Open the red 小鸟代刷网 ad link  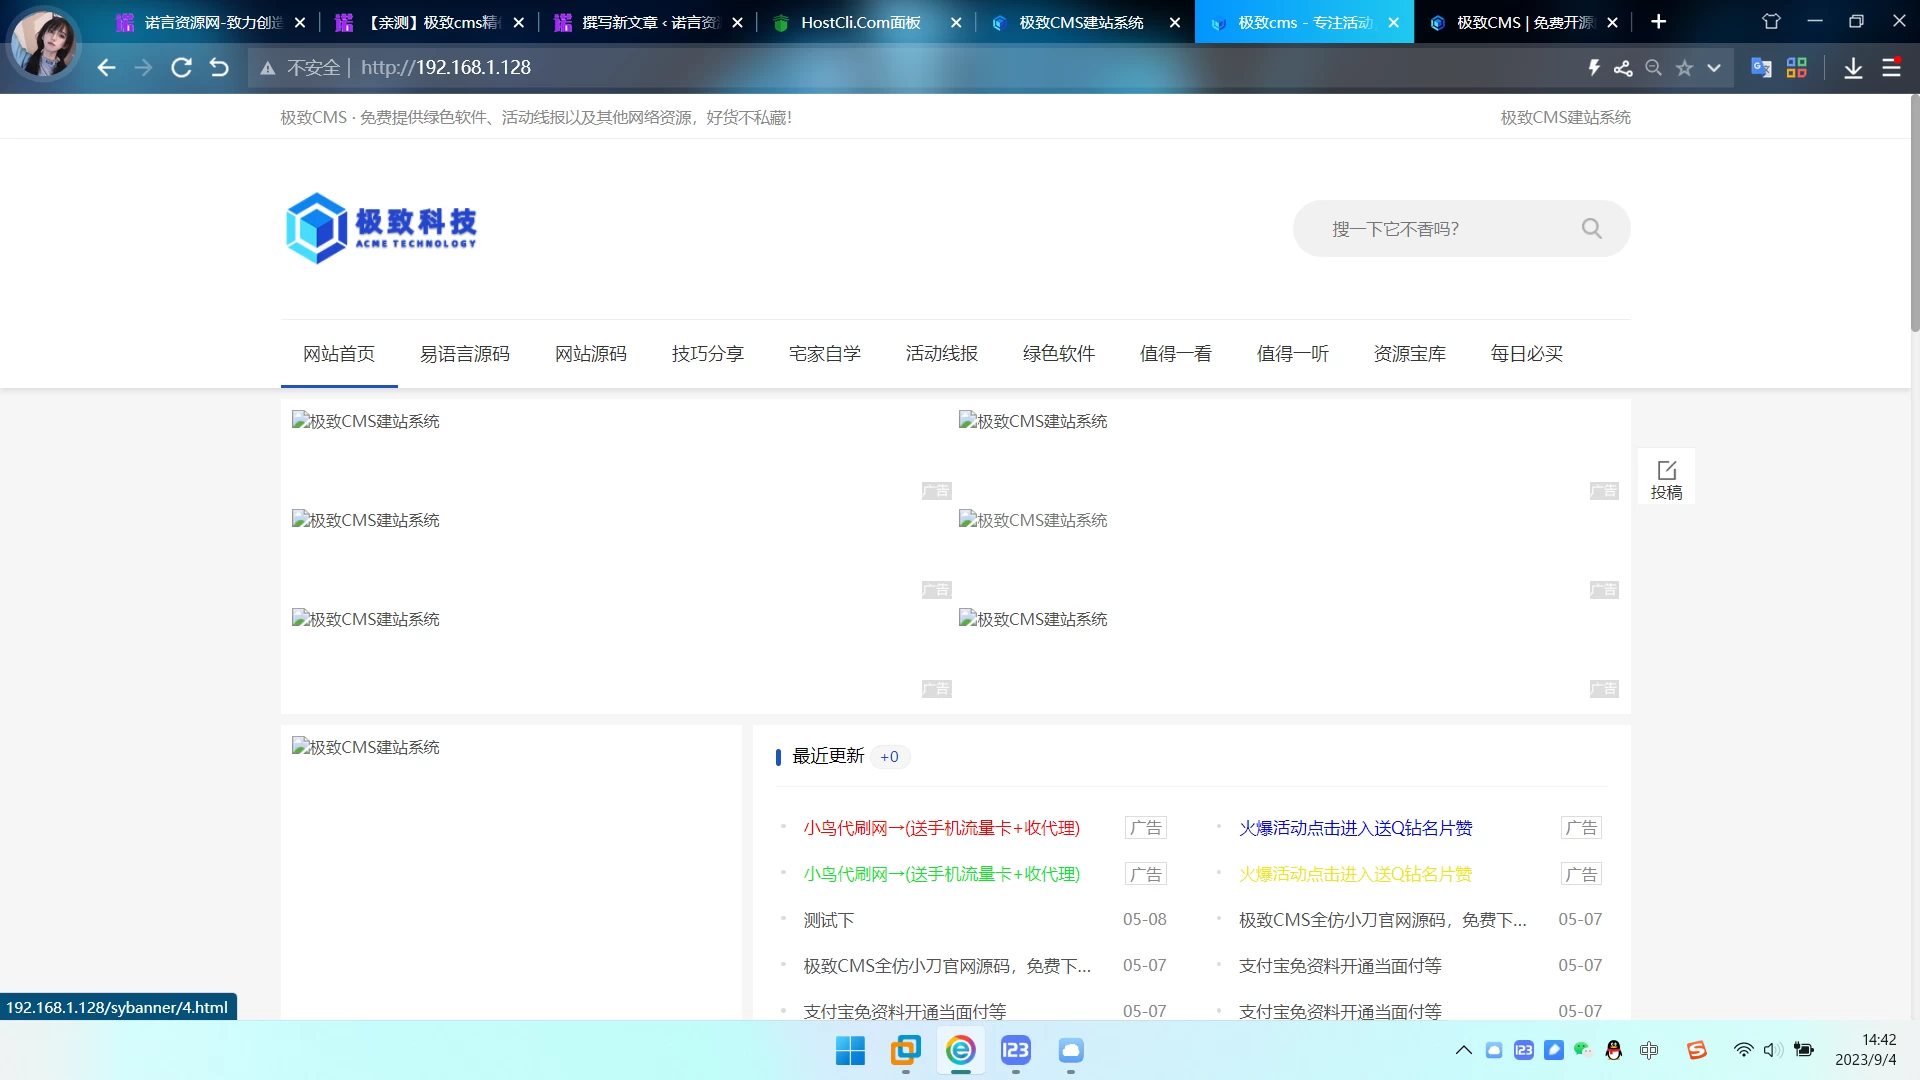(x=941, y=828)
